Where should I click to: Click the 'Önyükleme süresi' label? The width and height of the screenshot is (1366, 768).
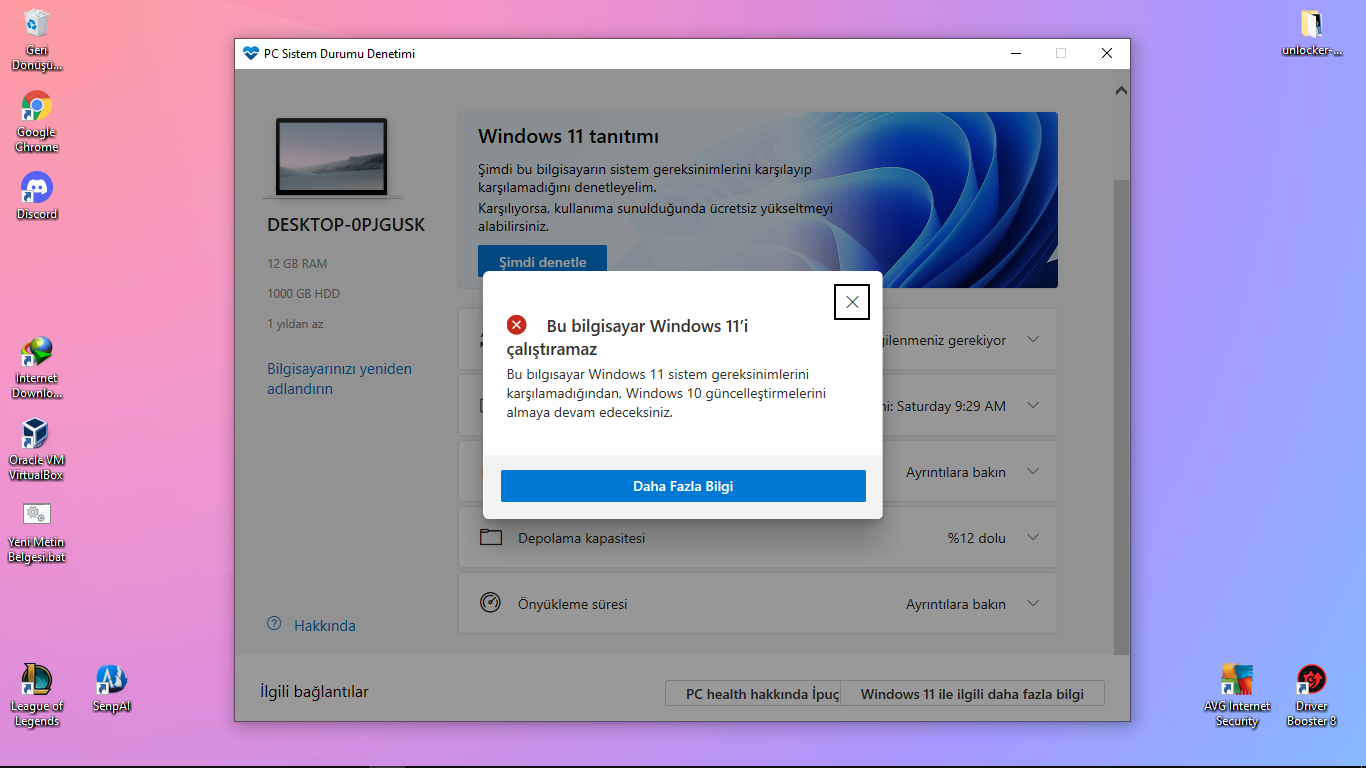(573, 604)
